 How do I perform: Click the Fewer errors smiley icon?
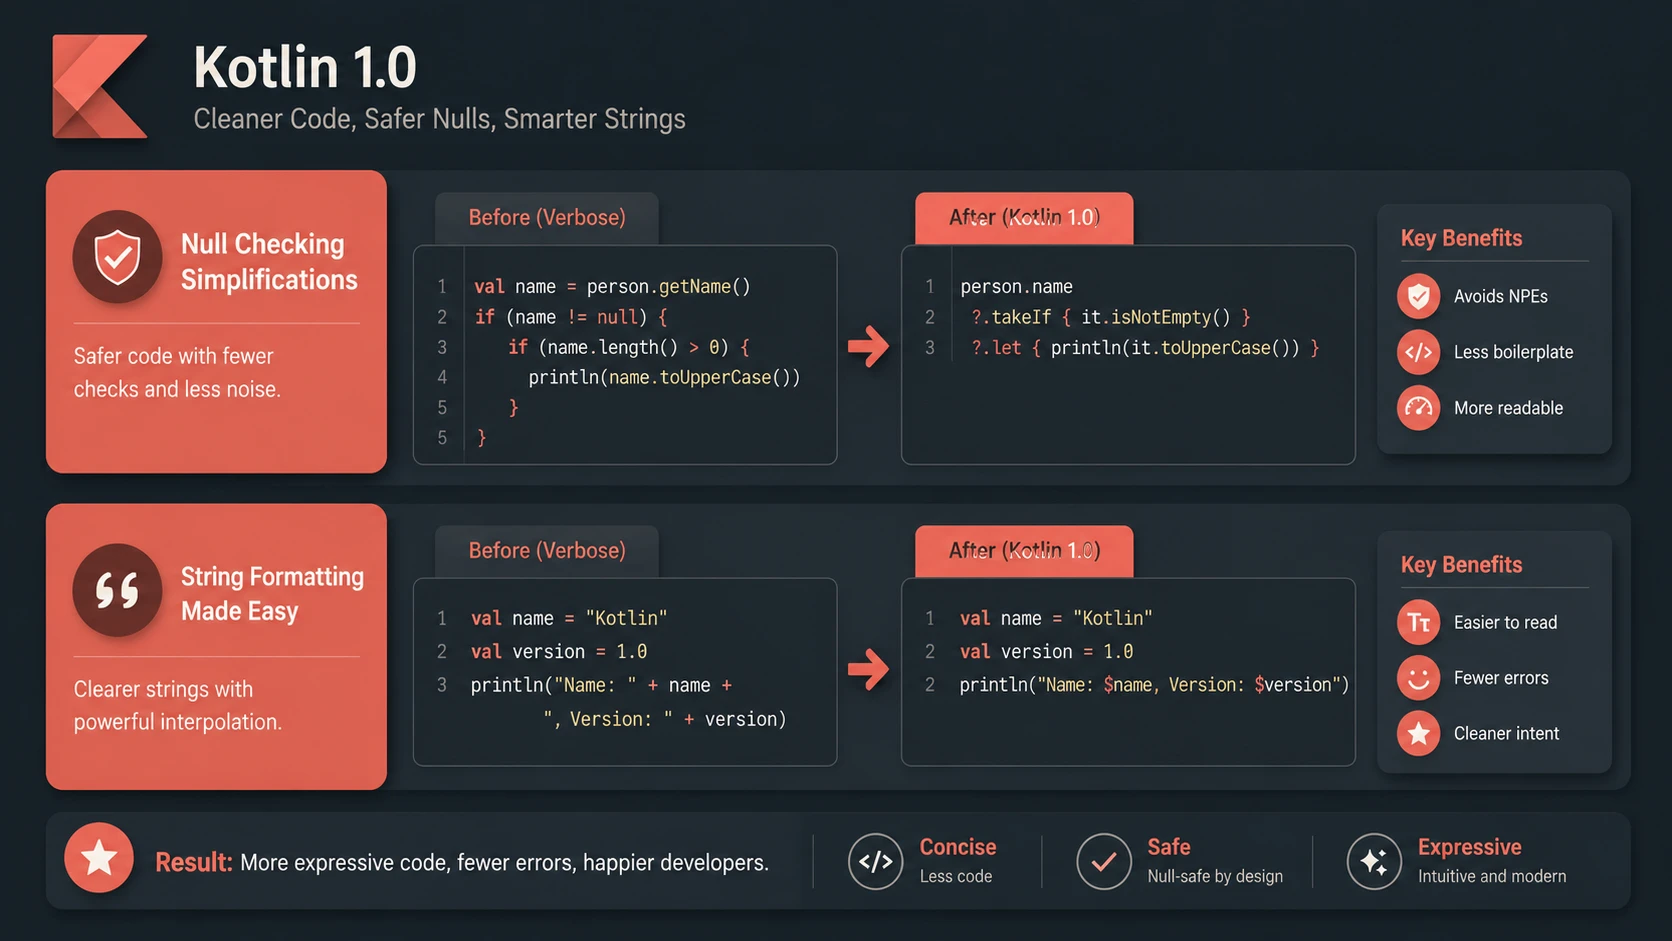[x=1418, y=678]
